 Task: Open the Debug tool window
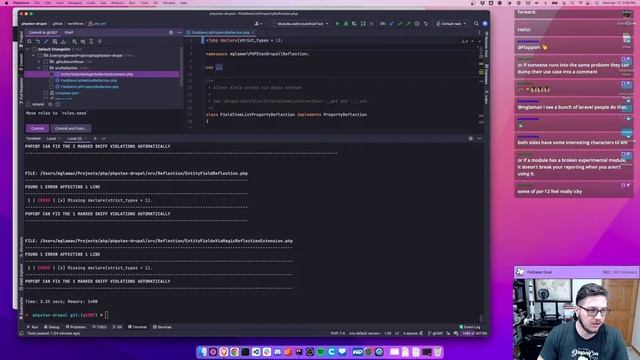tap(52, 327)
